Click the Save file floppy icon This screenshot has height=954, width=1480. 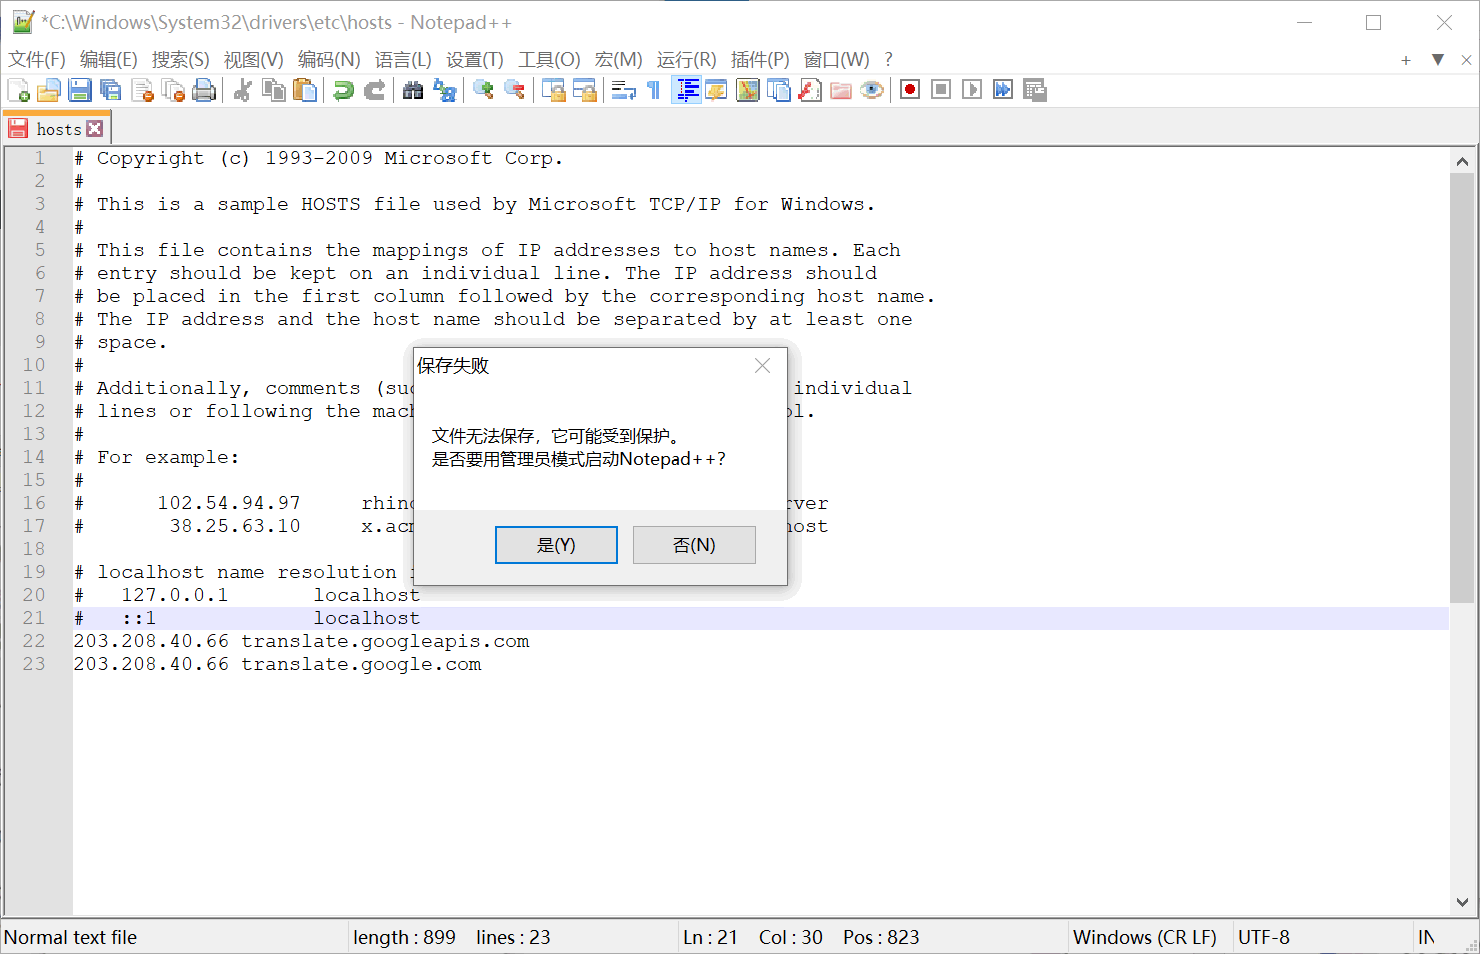(80, 90)
